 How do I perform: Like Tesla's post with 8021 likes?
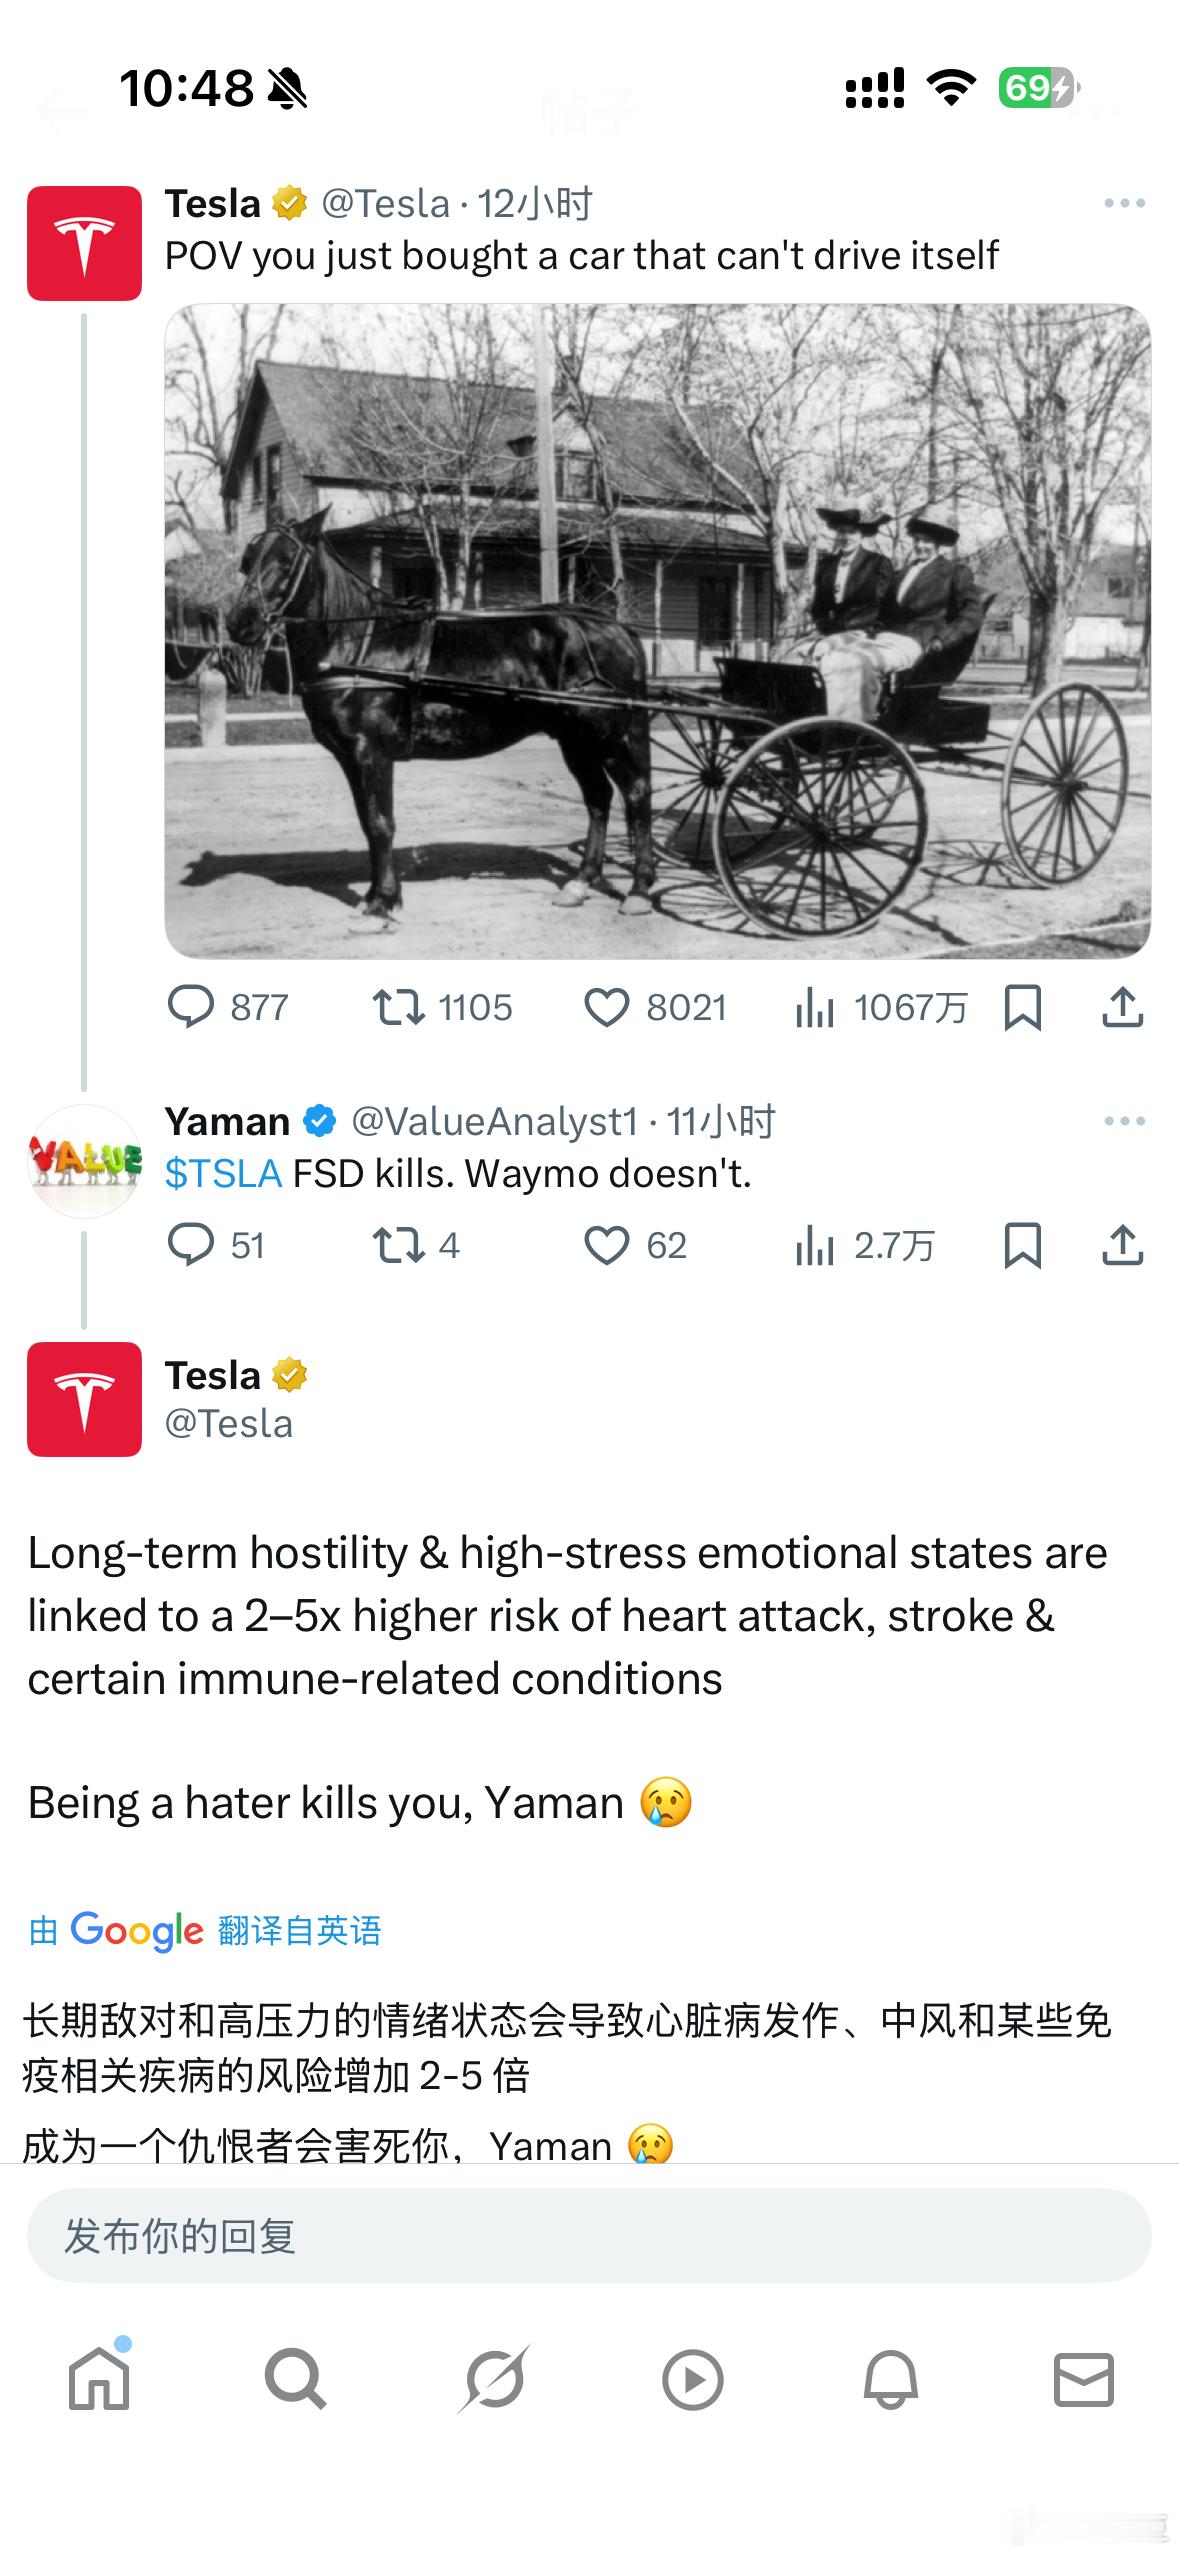click(655, 1007)
